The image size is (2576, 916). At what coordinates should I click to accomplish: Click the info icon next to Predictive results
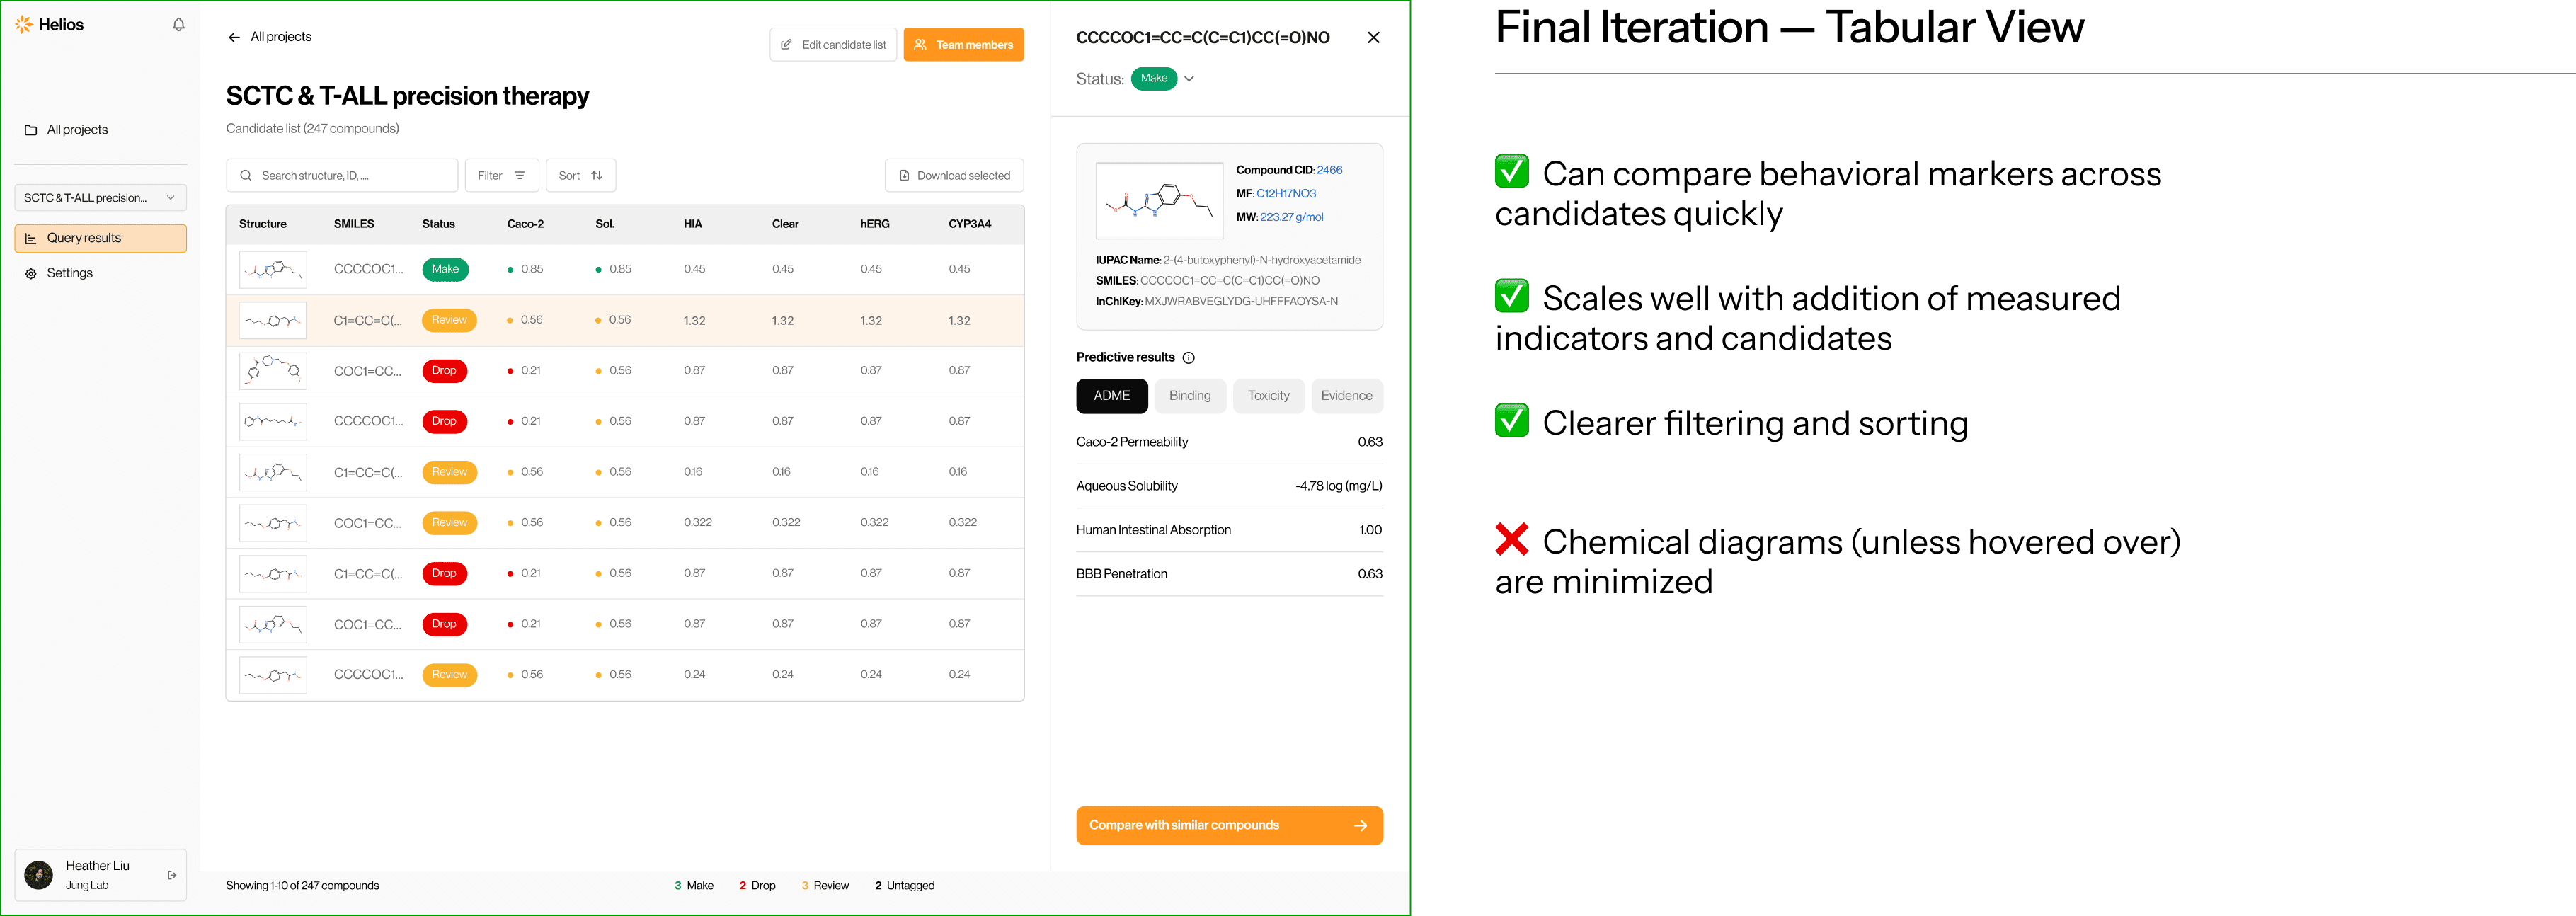pyautogui.click(x=1188, y=358)
